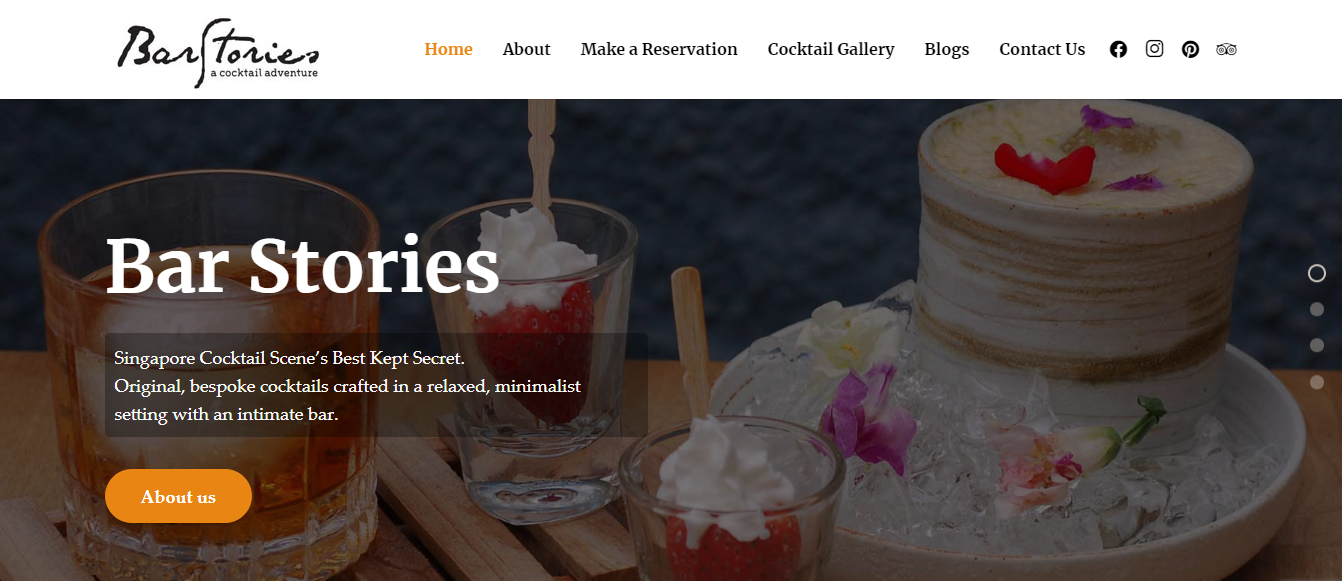Go to the Home menu item
This screenshot has width=1342, height=581.
pyautogui.click(x=448, y=49)
